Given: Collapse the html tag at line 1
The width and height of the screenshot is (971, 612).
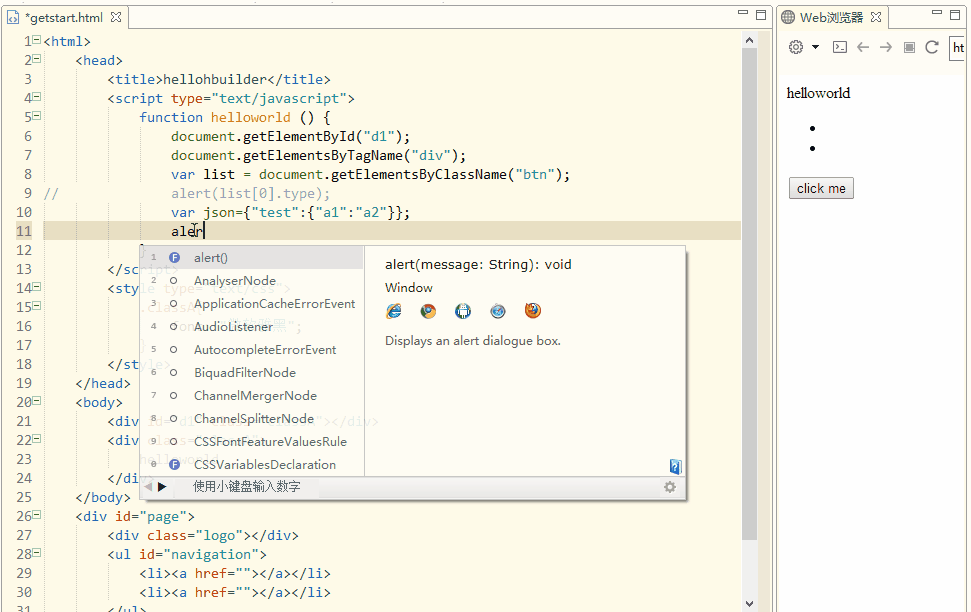Looking at the screenshot, I should point(36,41).
